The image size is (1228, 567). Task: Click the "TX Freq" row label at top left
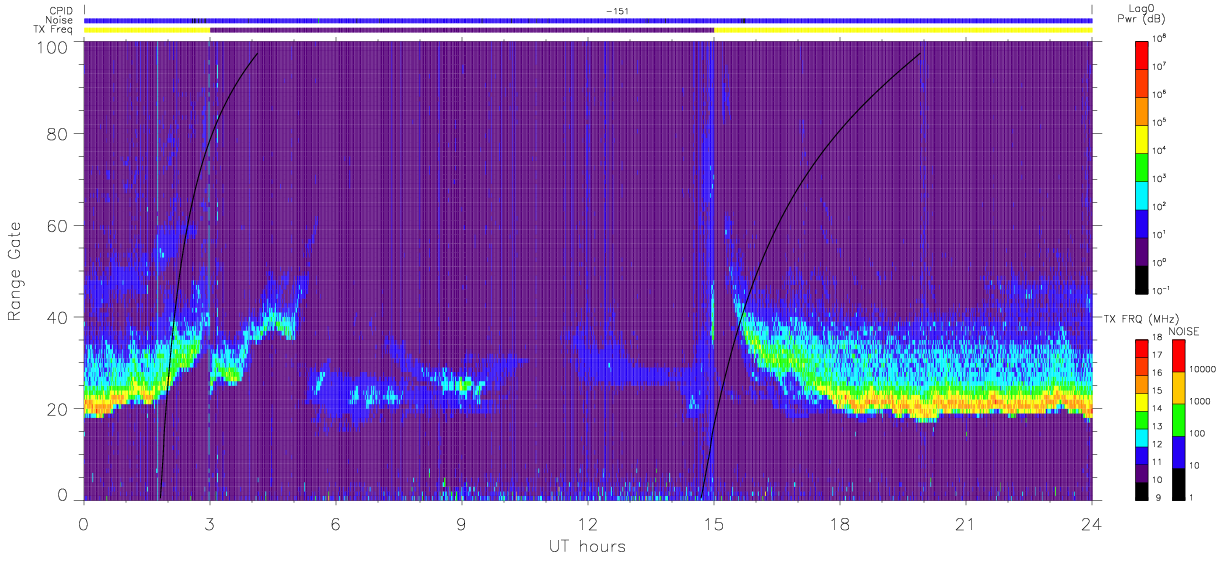(x=55, y=30)
